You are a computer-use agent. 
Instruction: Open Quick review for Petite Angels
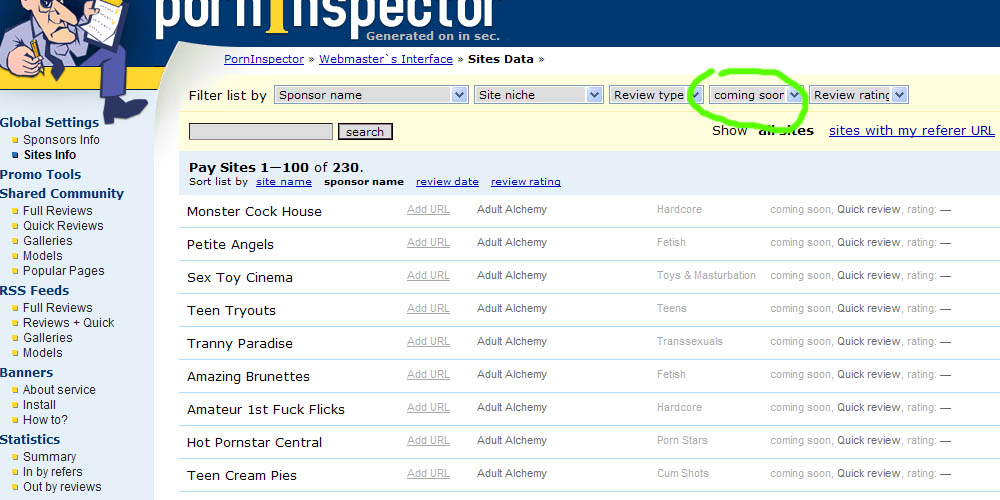tap(869, 242)
